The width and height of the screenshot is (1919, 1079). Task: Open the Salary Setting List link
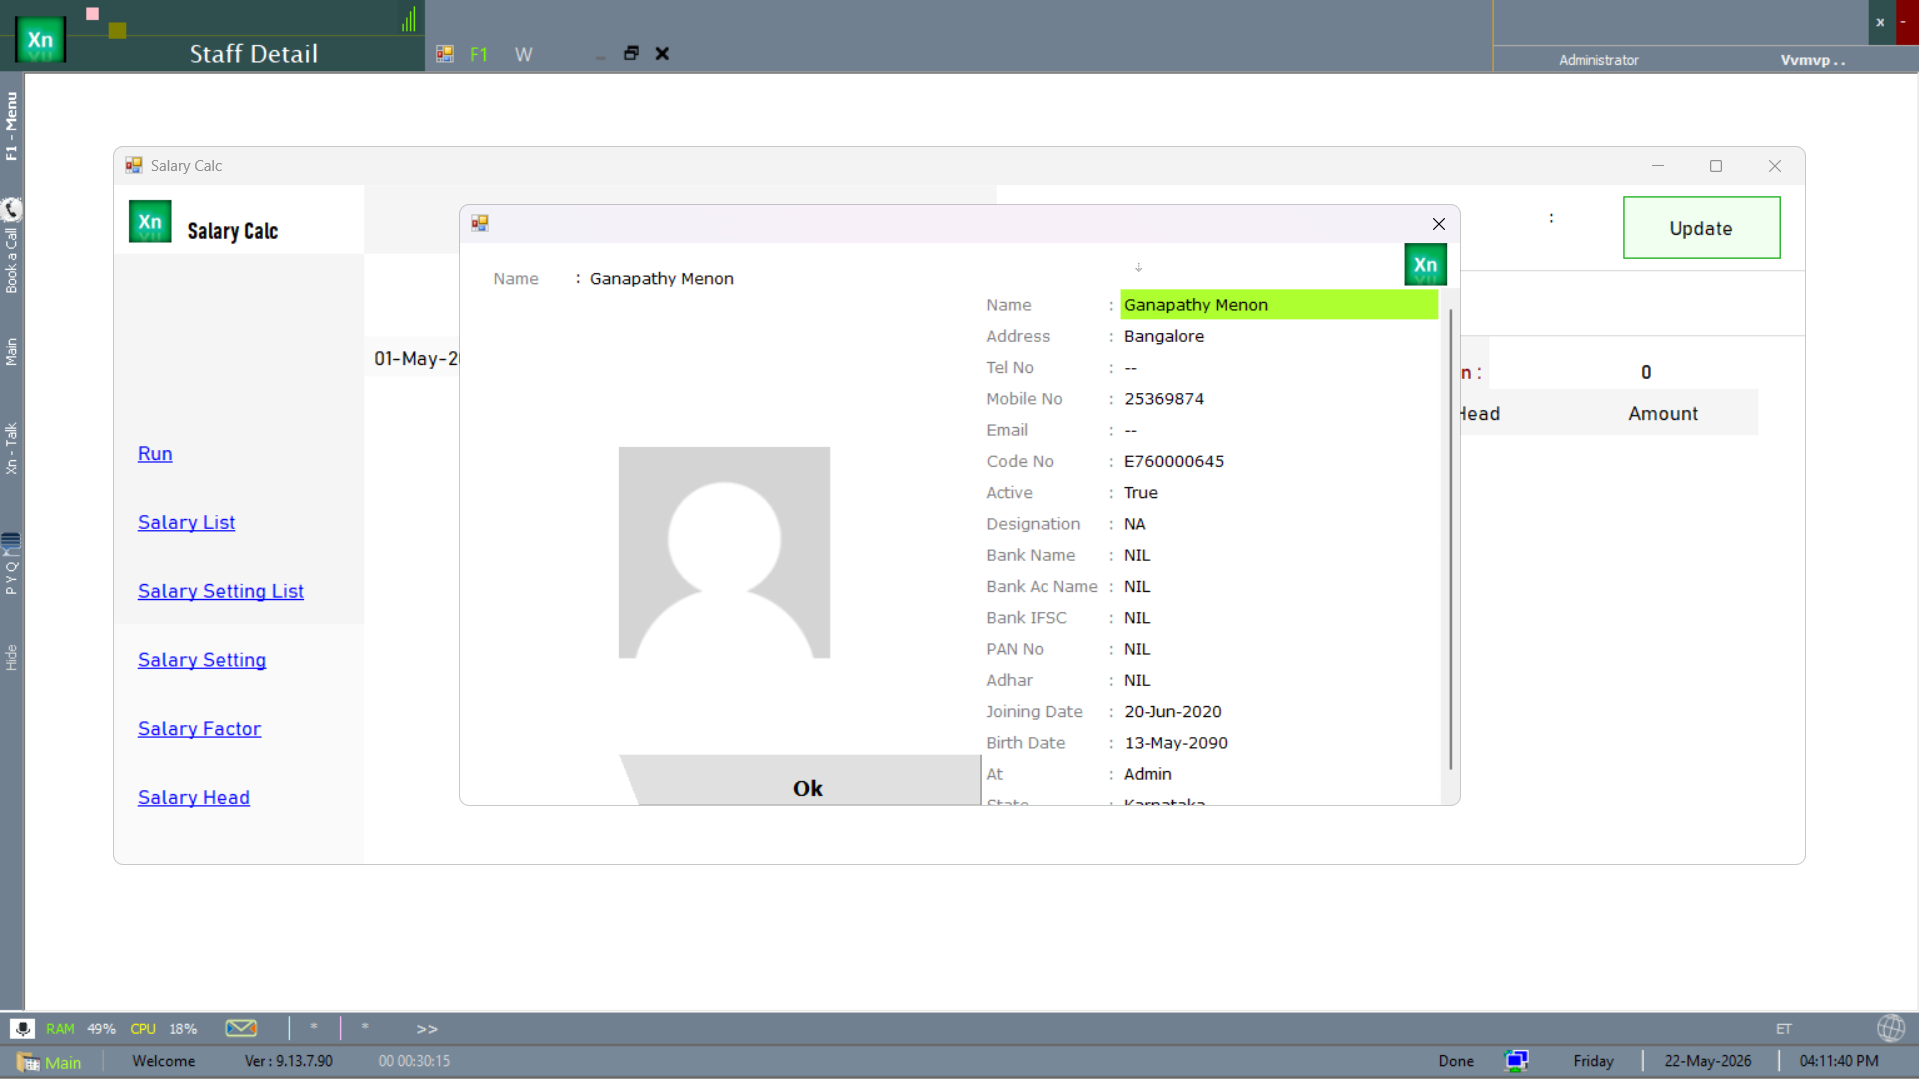point(221,592)
